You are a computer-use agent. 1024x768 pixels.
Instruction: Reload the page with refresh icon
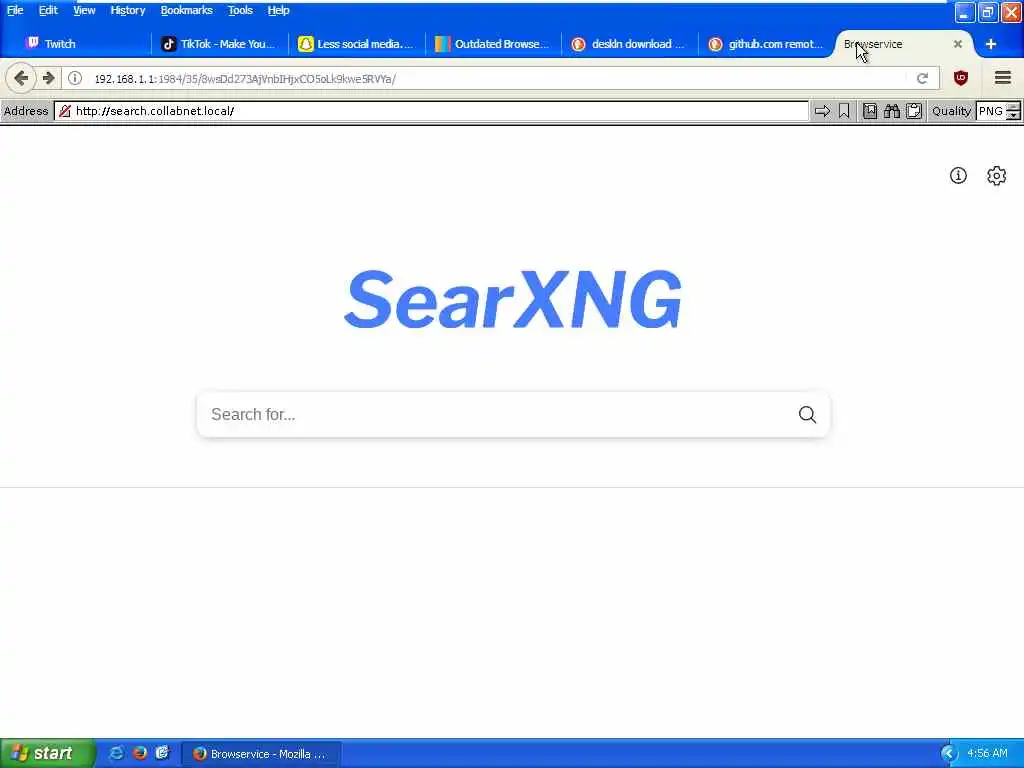tap(922, 78)
